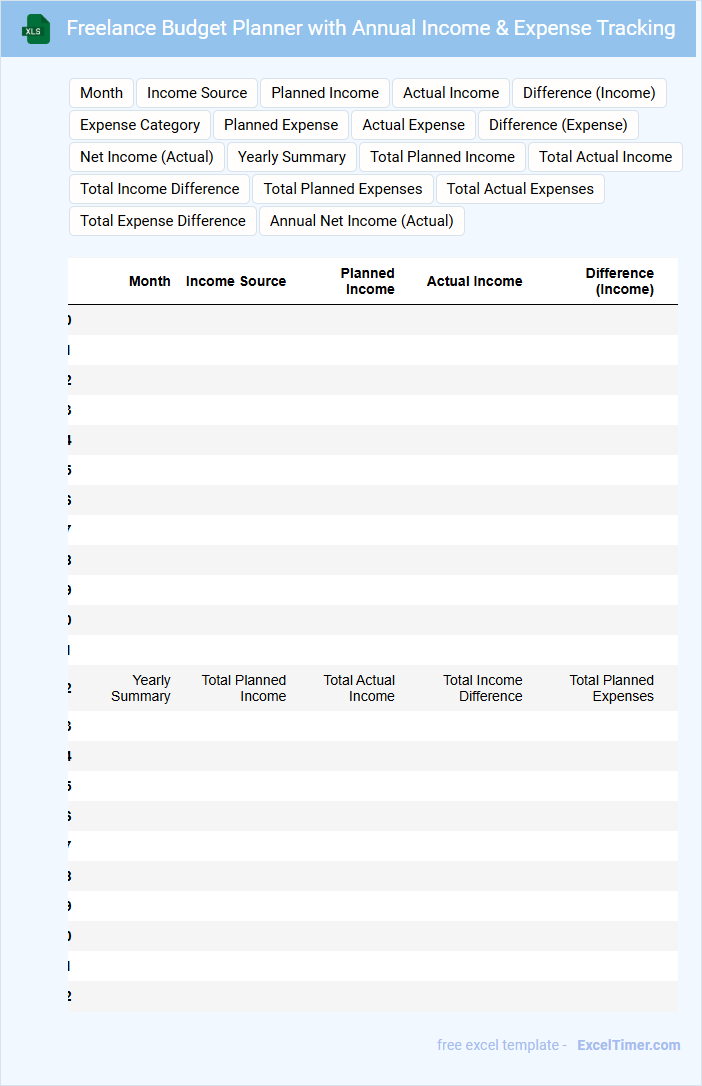Click the Difference (Income) tag
The height and width of the screenshot is (1086, 702).
tap(589, 93)
